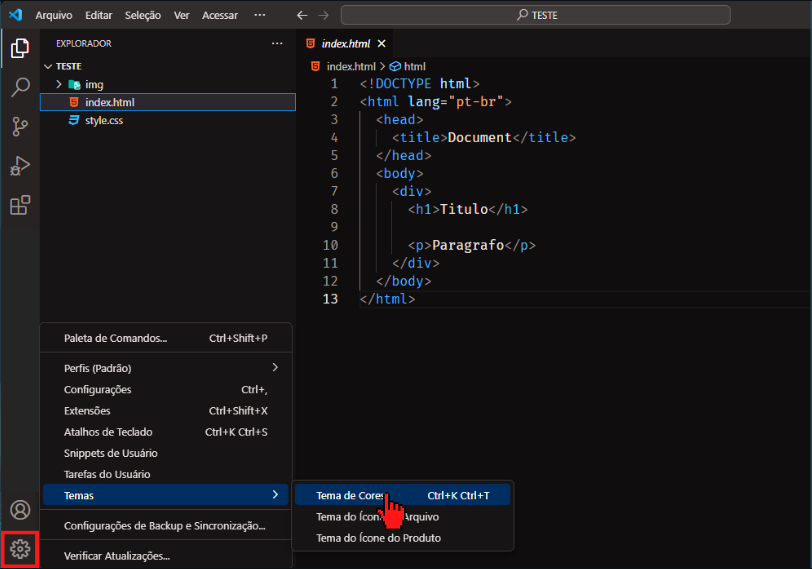Open style.css from the explorer
The image size is (812, 569).
coord(103,120)
